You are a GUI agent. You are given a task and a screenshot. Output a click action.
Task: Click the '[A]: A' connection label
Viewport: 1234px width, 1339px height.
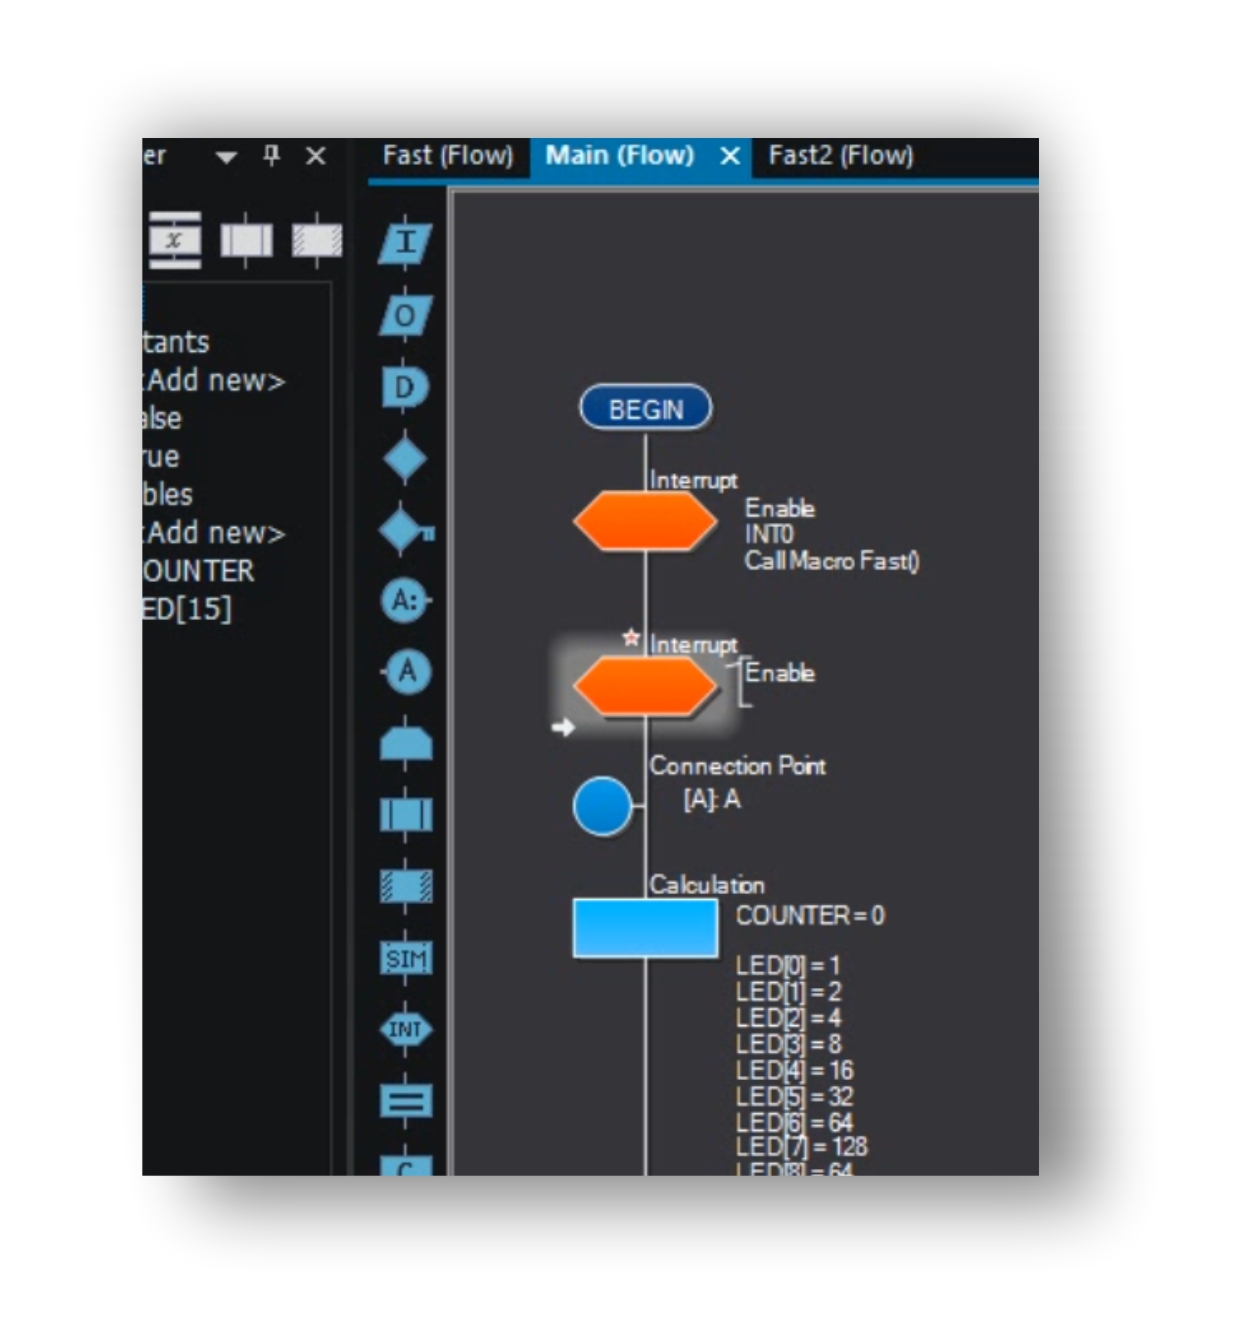[712, 800]
